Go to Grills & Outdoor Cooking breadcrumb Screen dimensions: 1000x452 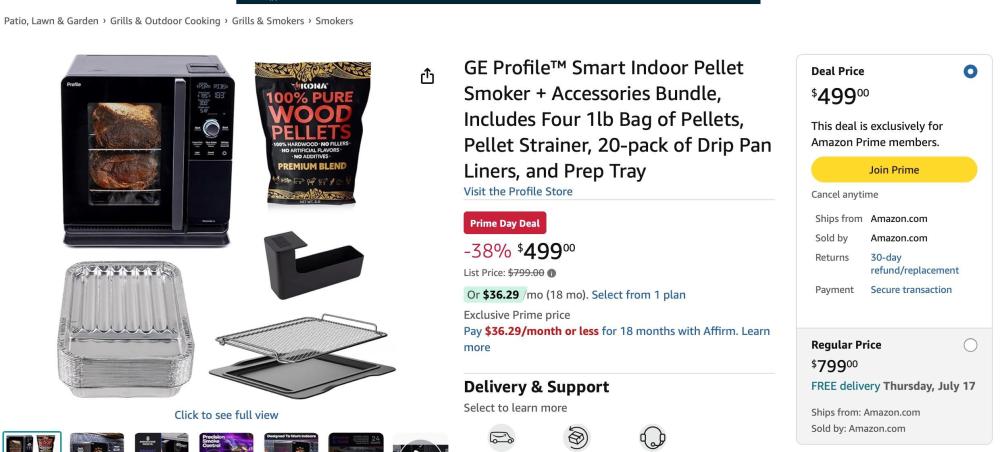165,21
